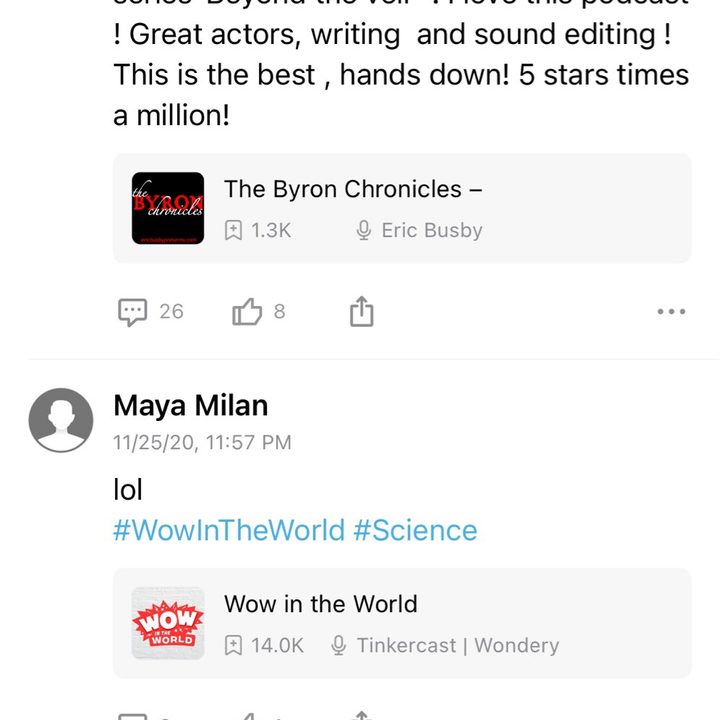Screen dimensions: 720x720
Task: Open The Byron Chronicles podcast title
Action: click(x=353, y=189)
